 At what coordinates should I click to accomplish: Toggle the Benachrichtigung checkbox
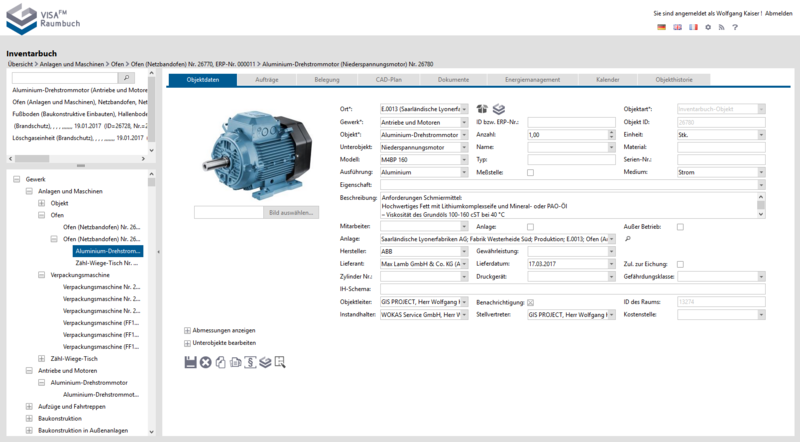pyautogui.click(x=531, y=302)
